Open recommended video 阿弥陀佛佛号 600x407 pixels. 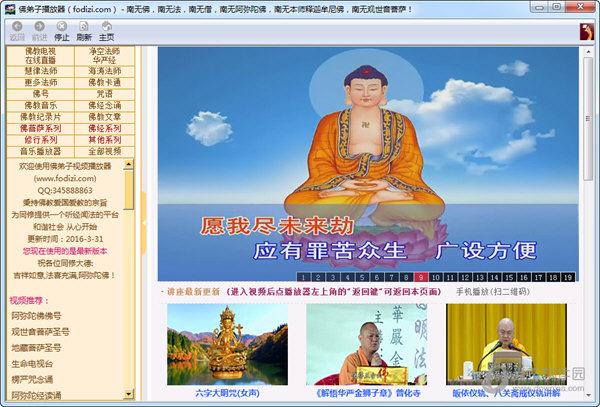[36, 316]
